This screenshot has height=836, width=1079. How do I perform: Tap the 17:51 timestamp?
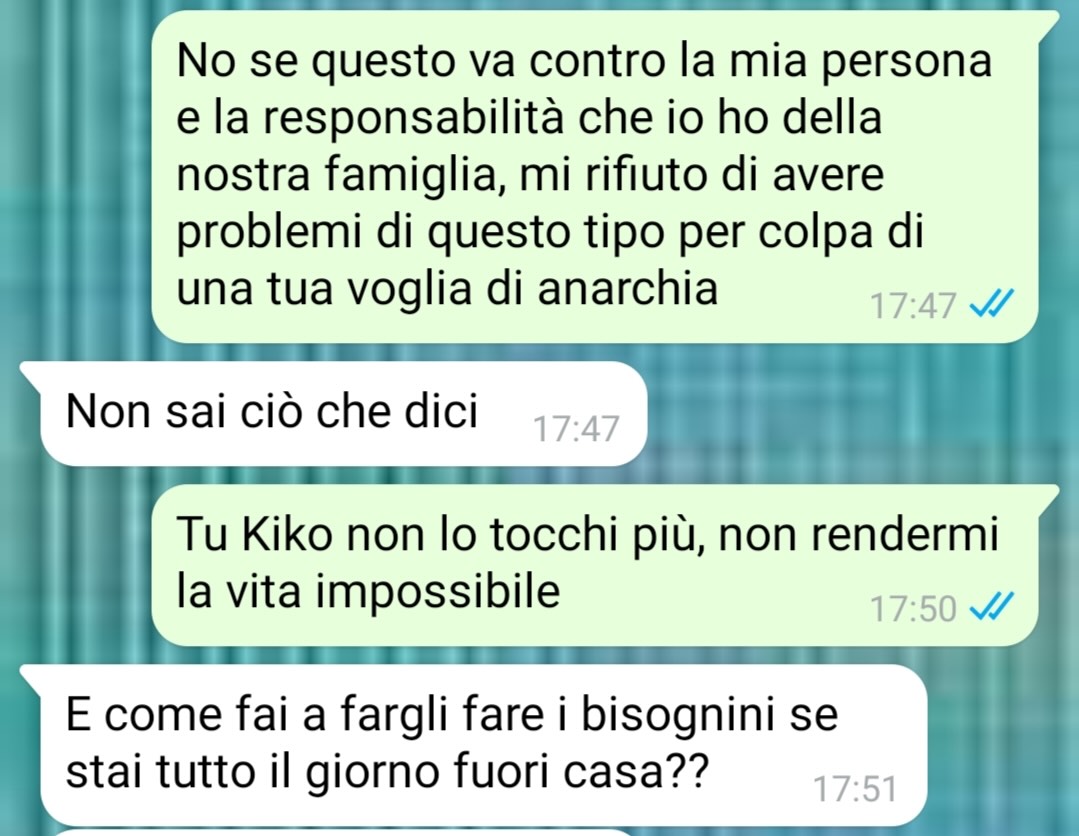855,789
